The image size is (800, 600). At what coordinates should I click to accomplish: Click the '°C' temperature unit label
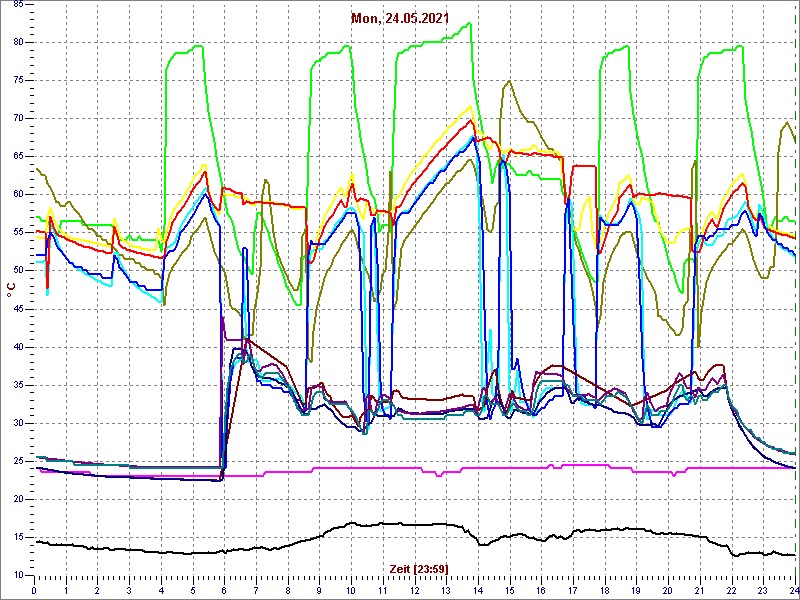pyautogui.click(x=11, y=290)
